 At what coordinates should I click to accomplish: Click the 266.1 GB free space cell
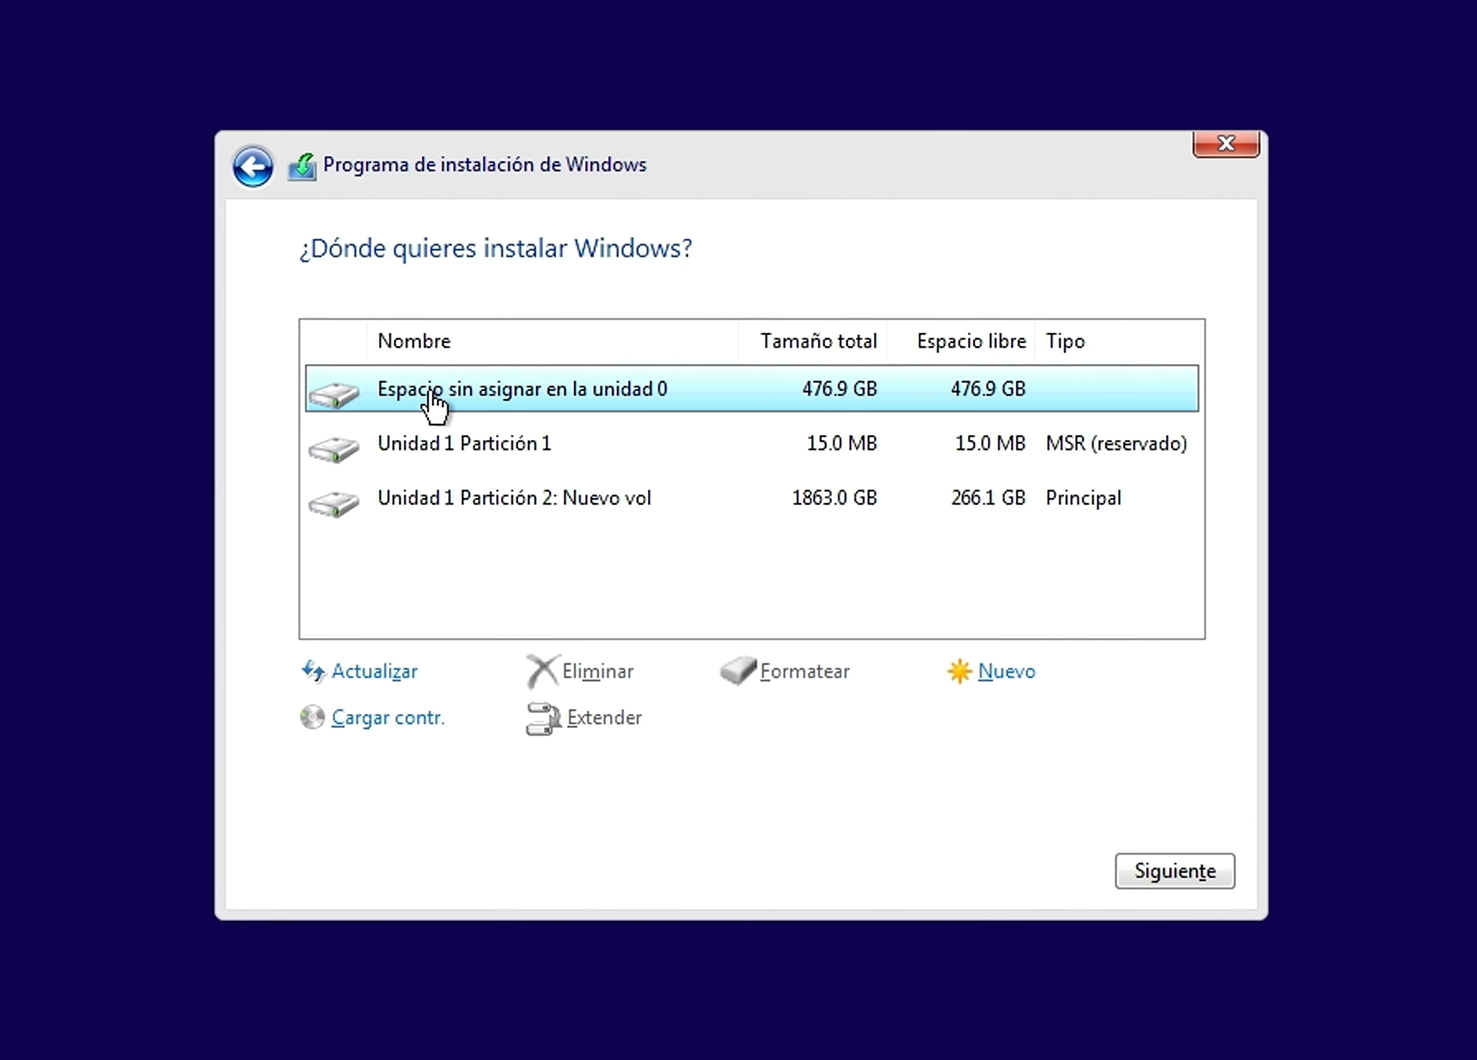coord(988,498)
